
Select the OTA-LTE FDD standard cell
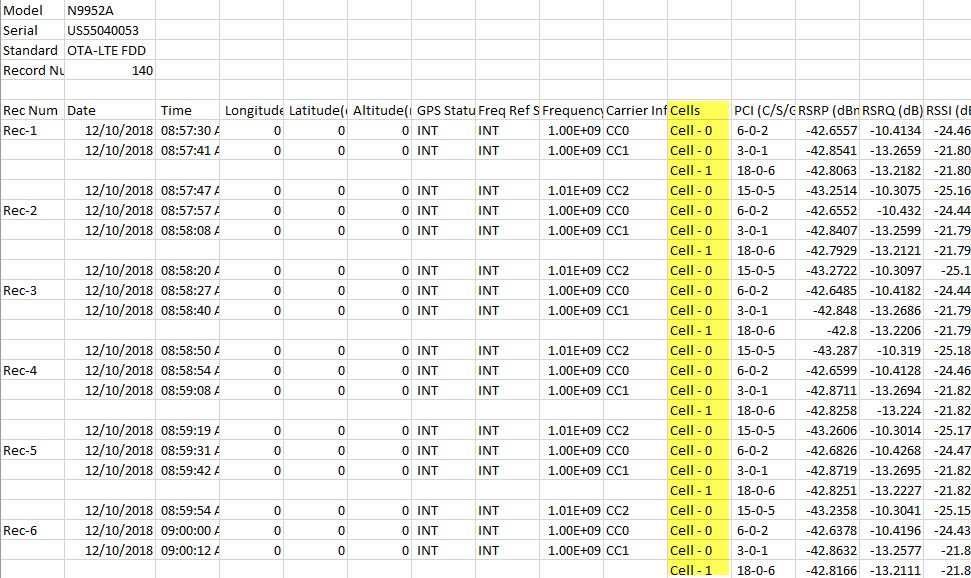coord(110,50)
